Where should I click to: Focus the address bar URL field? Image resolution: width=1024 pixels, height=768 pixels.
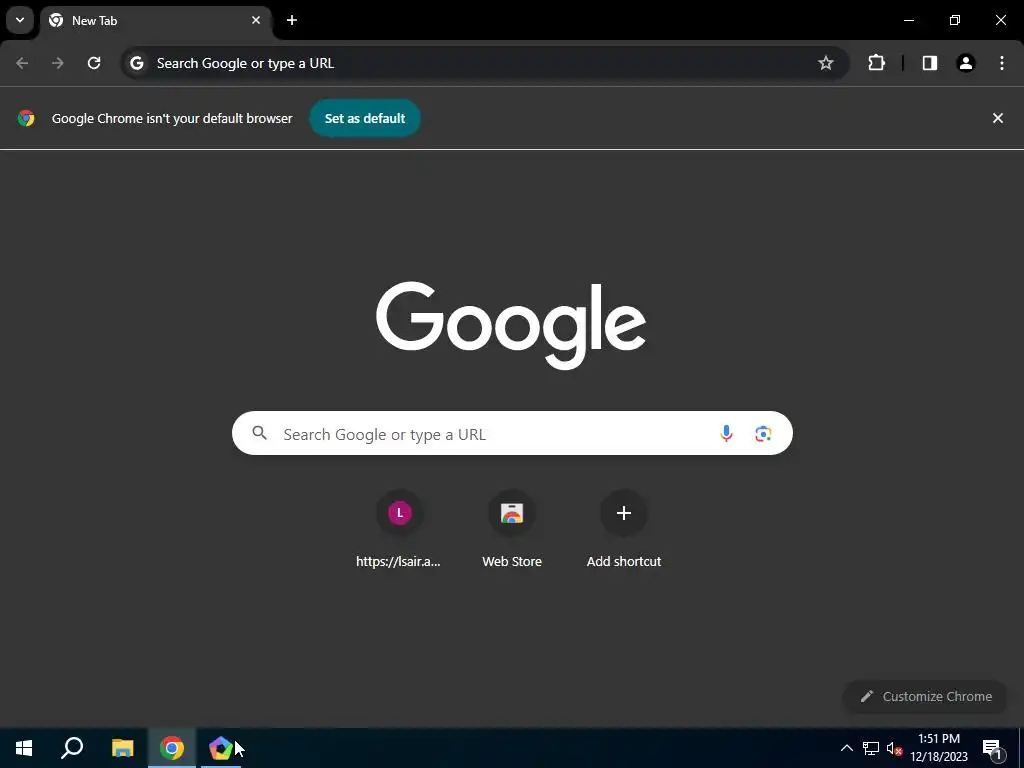(483, 63)
